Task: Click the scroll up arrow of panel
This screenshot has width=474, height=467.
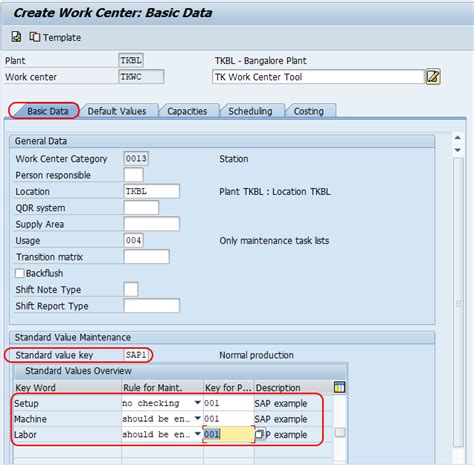Action: pos(458,138)
